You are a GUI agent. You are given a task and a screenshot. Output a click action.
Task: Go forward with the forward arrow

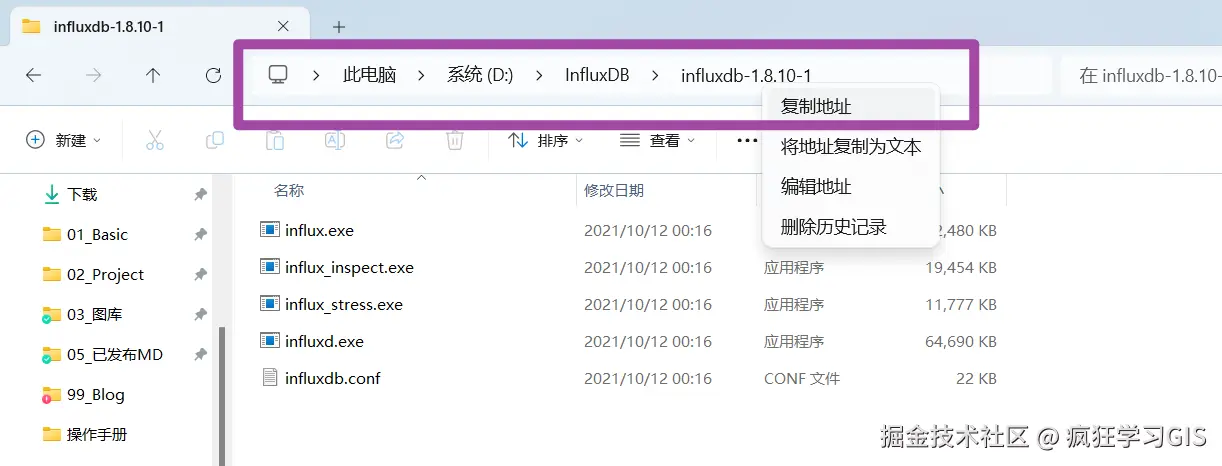pos(93,75)
